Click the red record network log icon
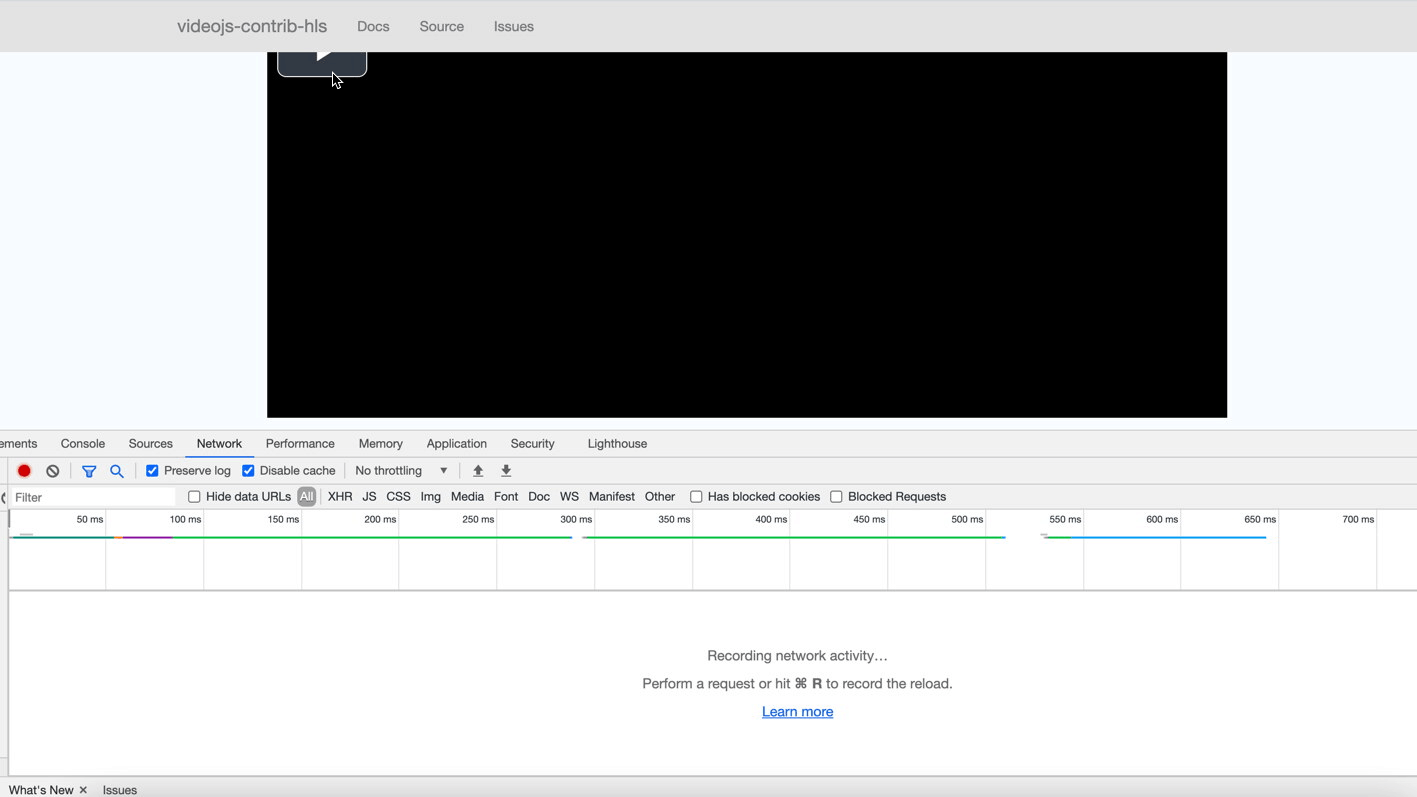This screenshot has width=1417, height=797. click(x=24, y=471)
